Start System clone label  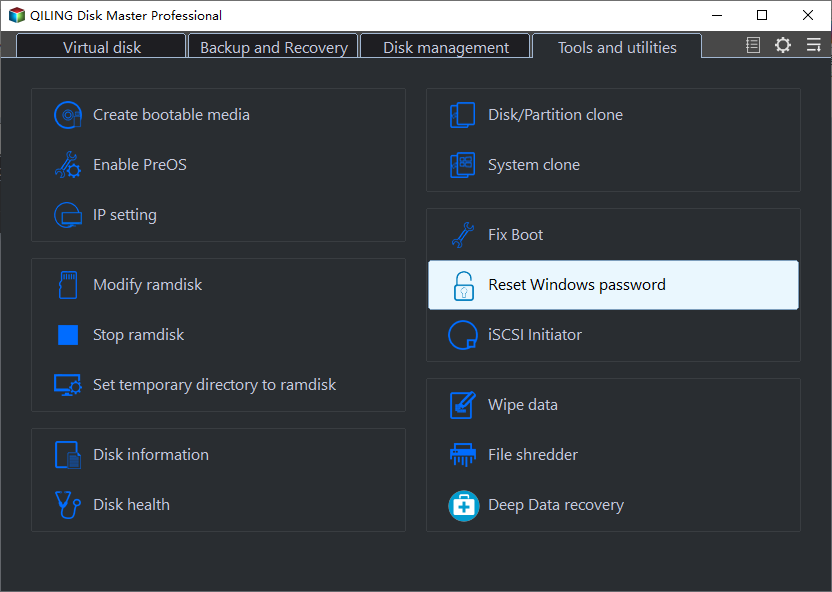click(534, 165)
